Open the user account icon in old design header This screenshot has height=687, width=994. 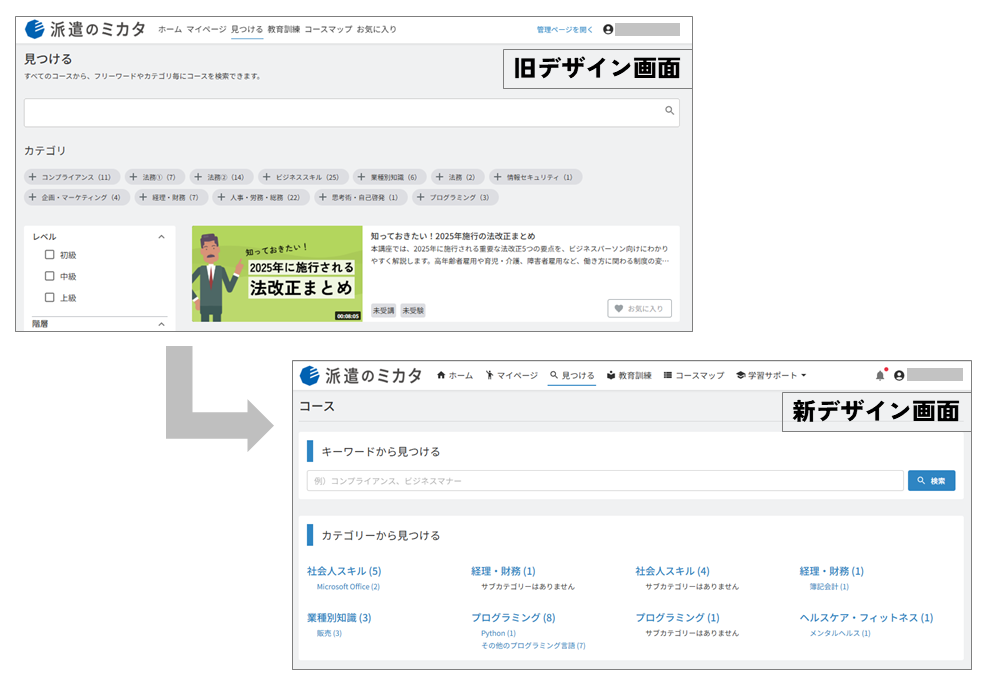(608, 29)
